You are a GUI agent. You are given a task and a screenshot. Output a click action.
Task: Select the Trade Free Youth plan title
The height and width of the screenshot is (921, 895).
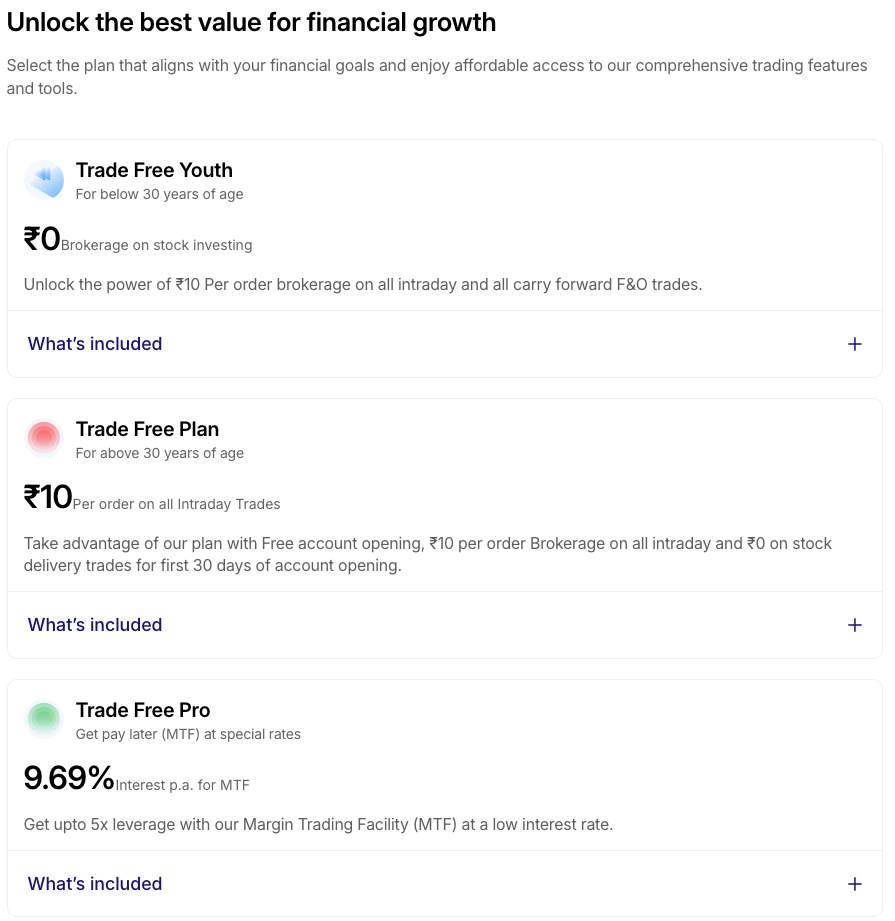pyautogui.click(x=154, y=170)
